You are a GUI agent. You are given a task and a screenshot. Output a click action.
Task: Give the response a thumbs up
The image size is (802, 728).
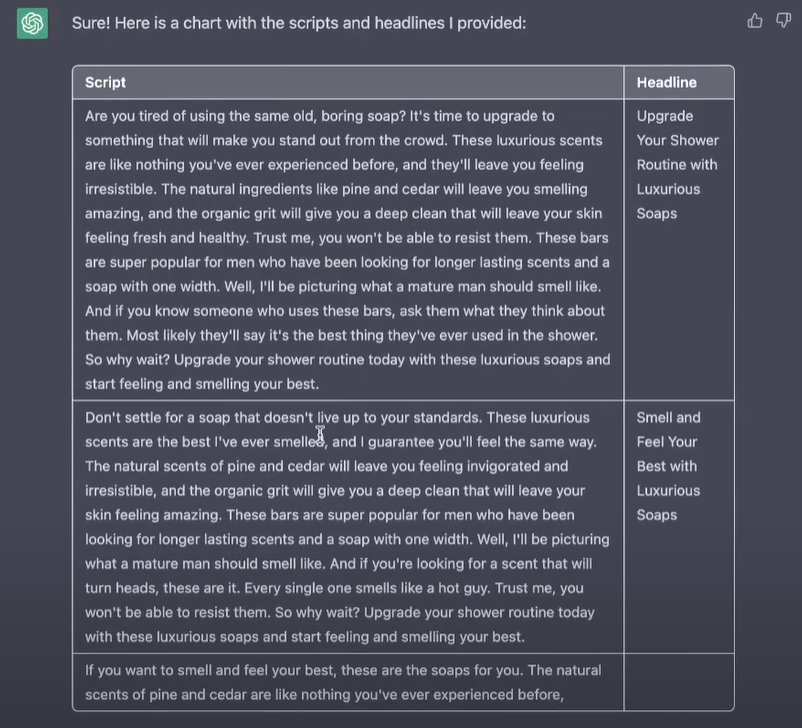click(x=755, y=20)
